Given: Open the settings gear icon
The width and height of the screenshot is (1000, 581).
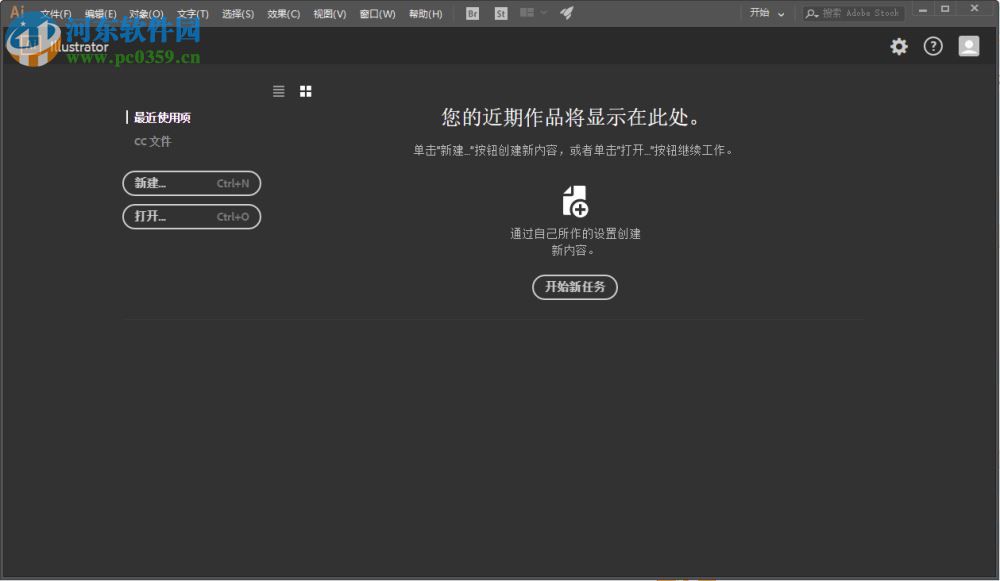Looking at the screenshot, I should (x=898, y=46).
